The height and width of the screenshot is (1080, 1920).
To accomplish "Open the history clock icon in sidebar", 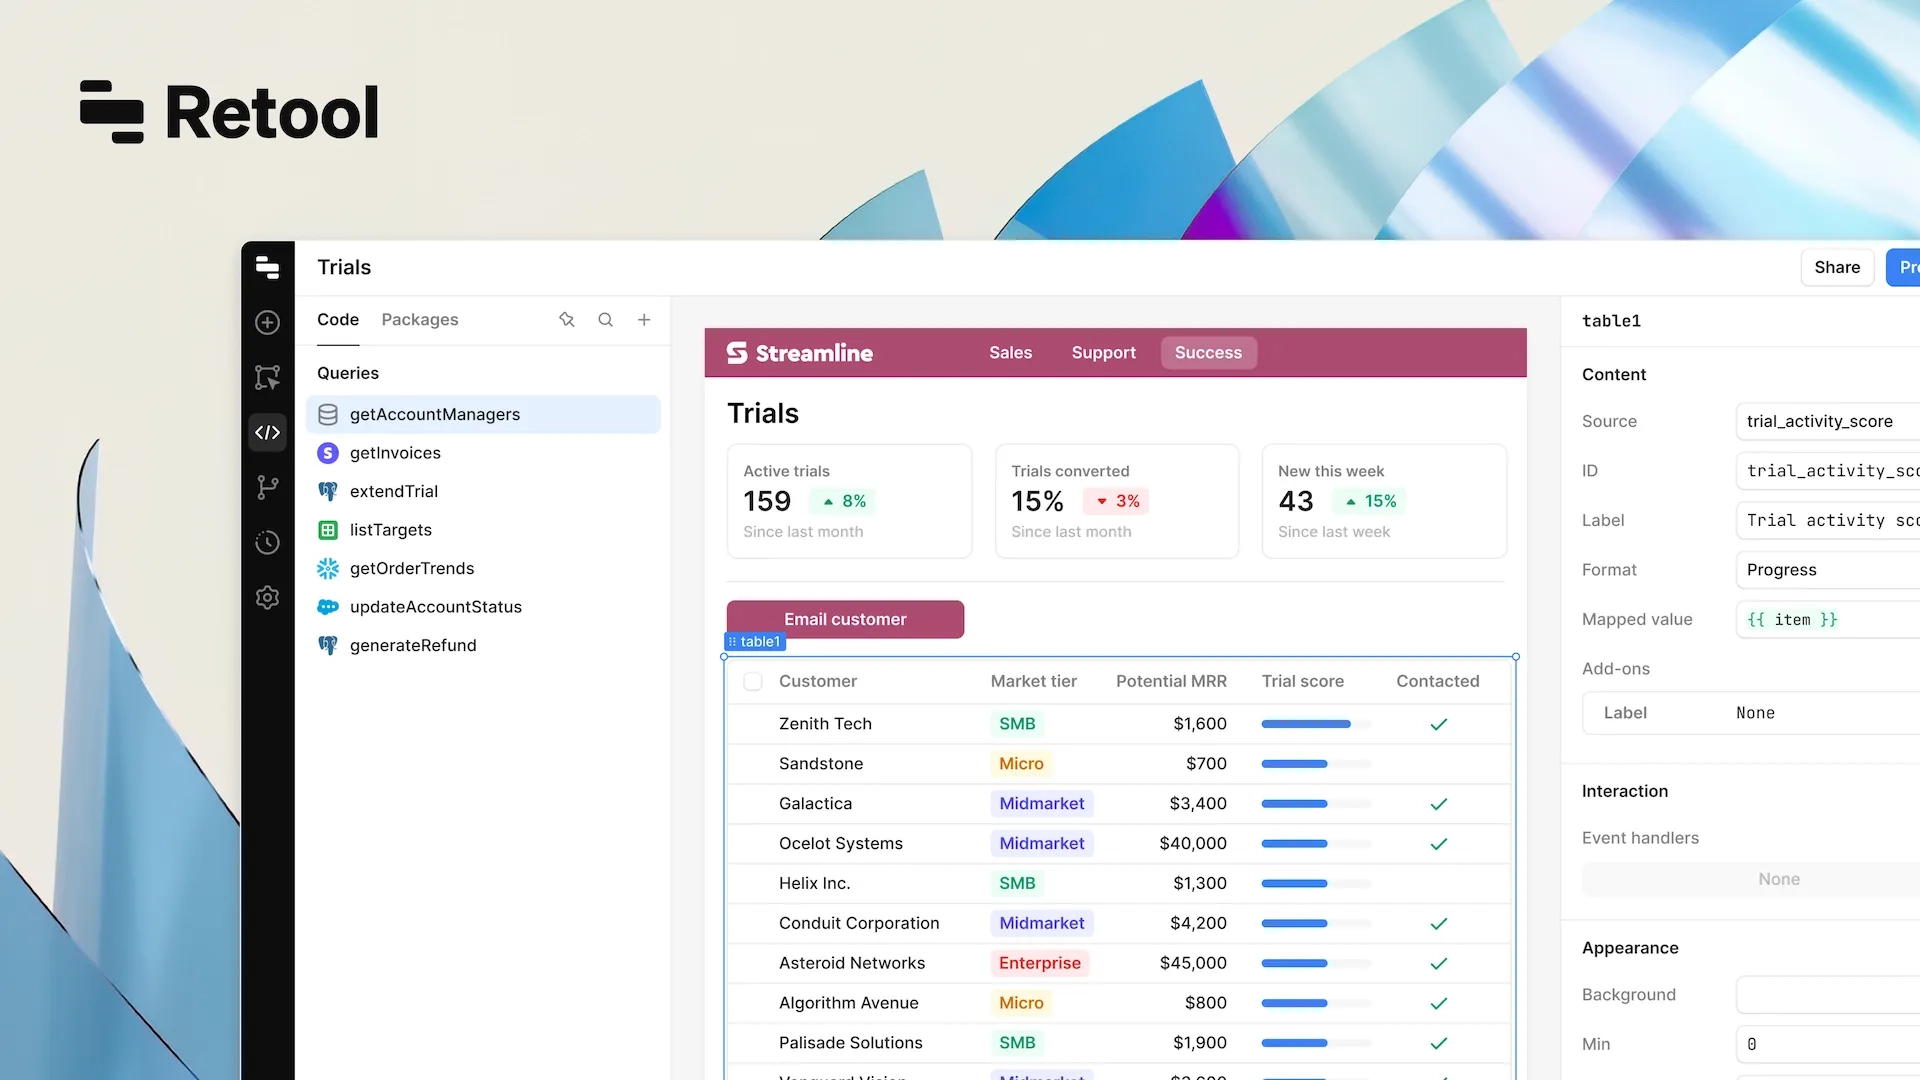I will click(x=267, y=542).
